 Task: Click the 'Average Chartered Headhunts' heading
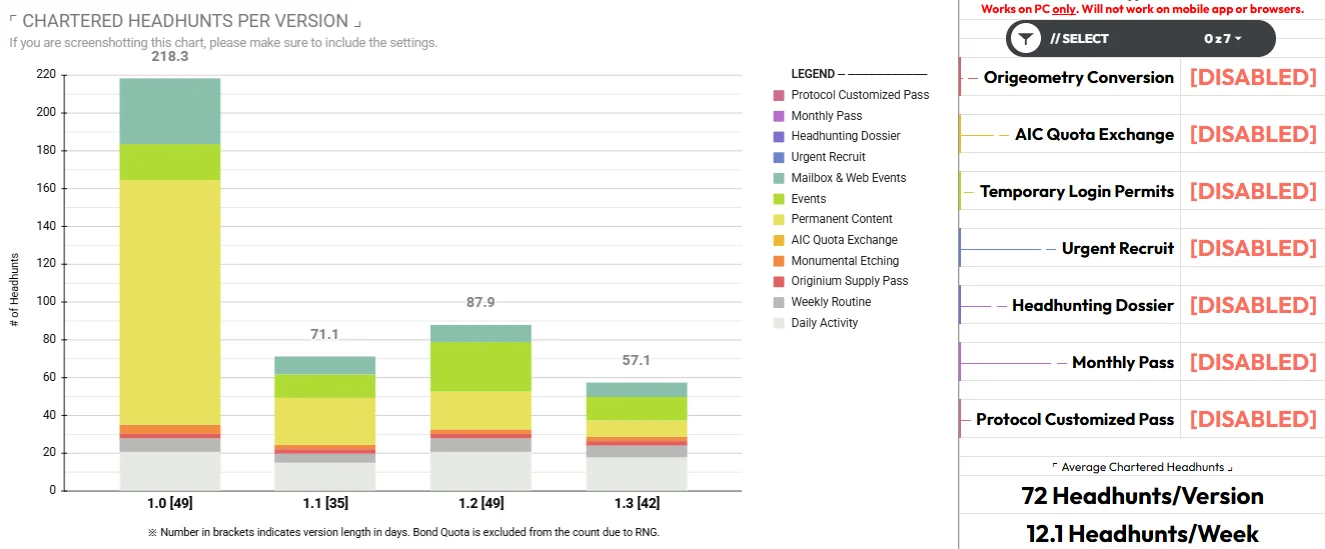point(1142,467)
